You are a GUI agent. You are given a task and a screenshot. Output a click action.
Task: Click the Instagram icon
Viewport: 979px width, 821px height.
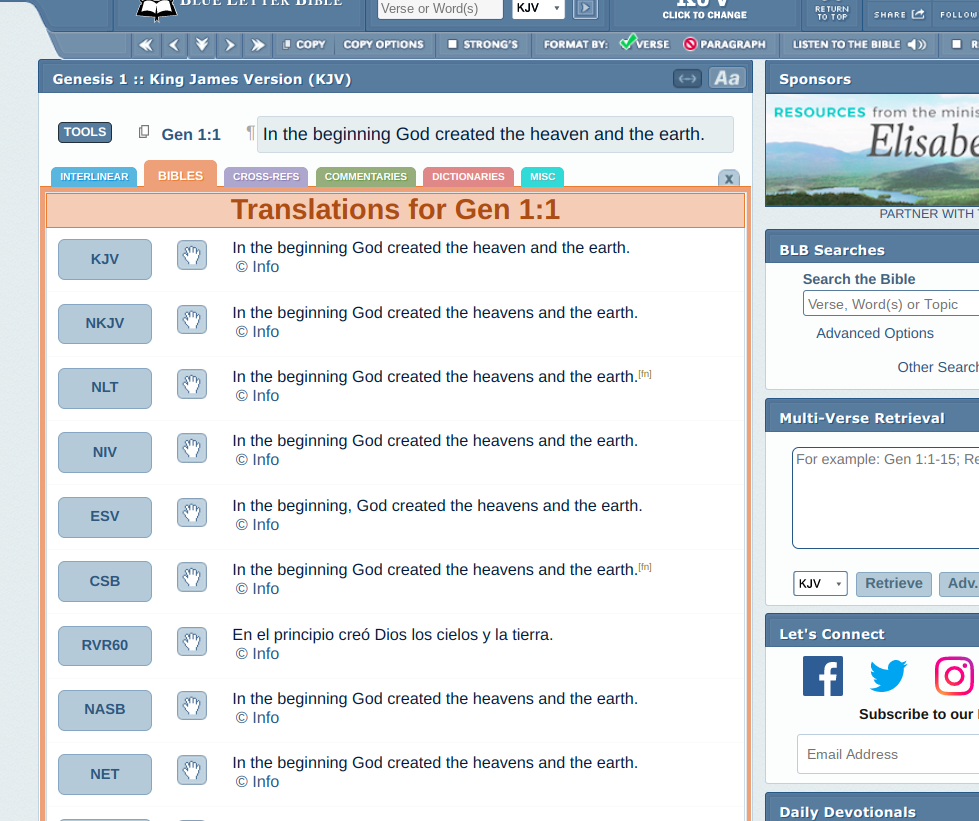(x=954, y=676)
